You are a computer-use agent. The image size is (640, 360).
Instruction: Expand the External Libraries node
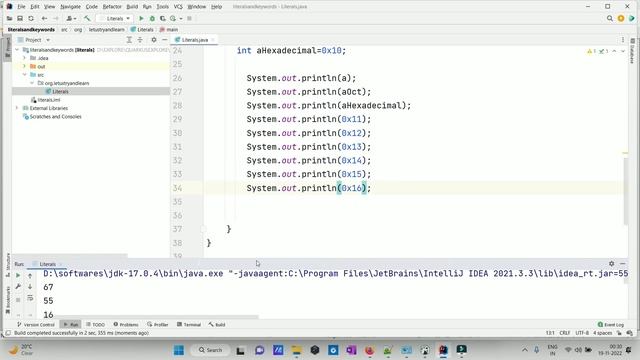pyautogui.click(x=17, y=108)
